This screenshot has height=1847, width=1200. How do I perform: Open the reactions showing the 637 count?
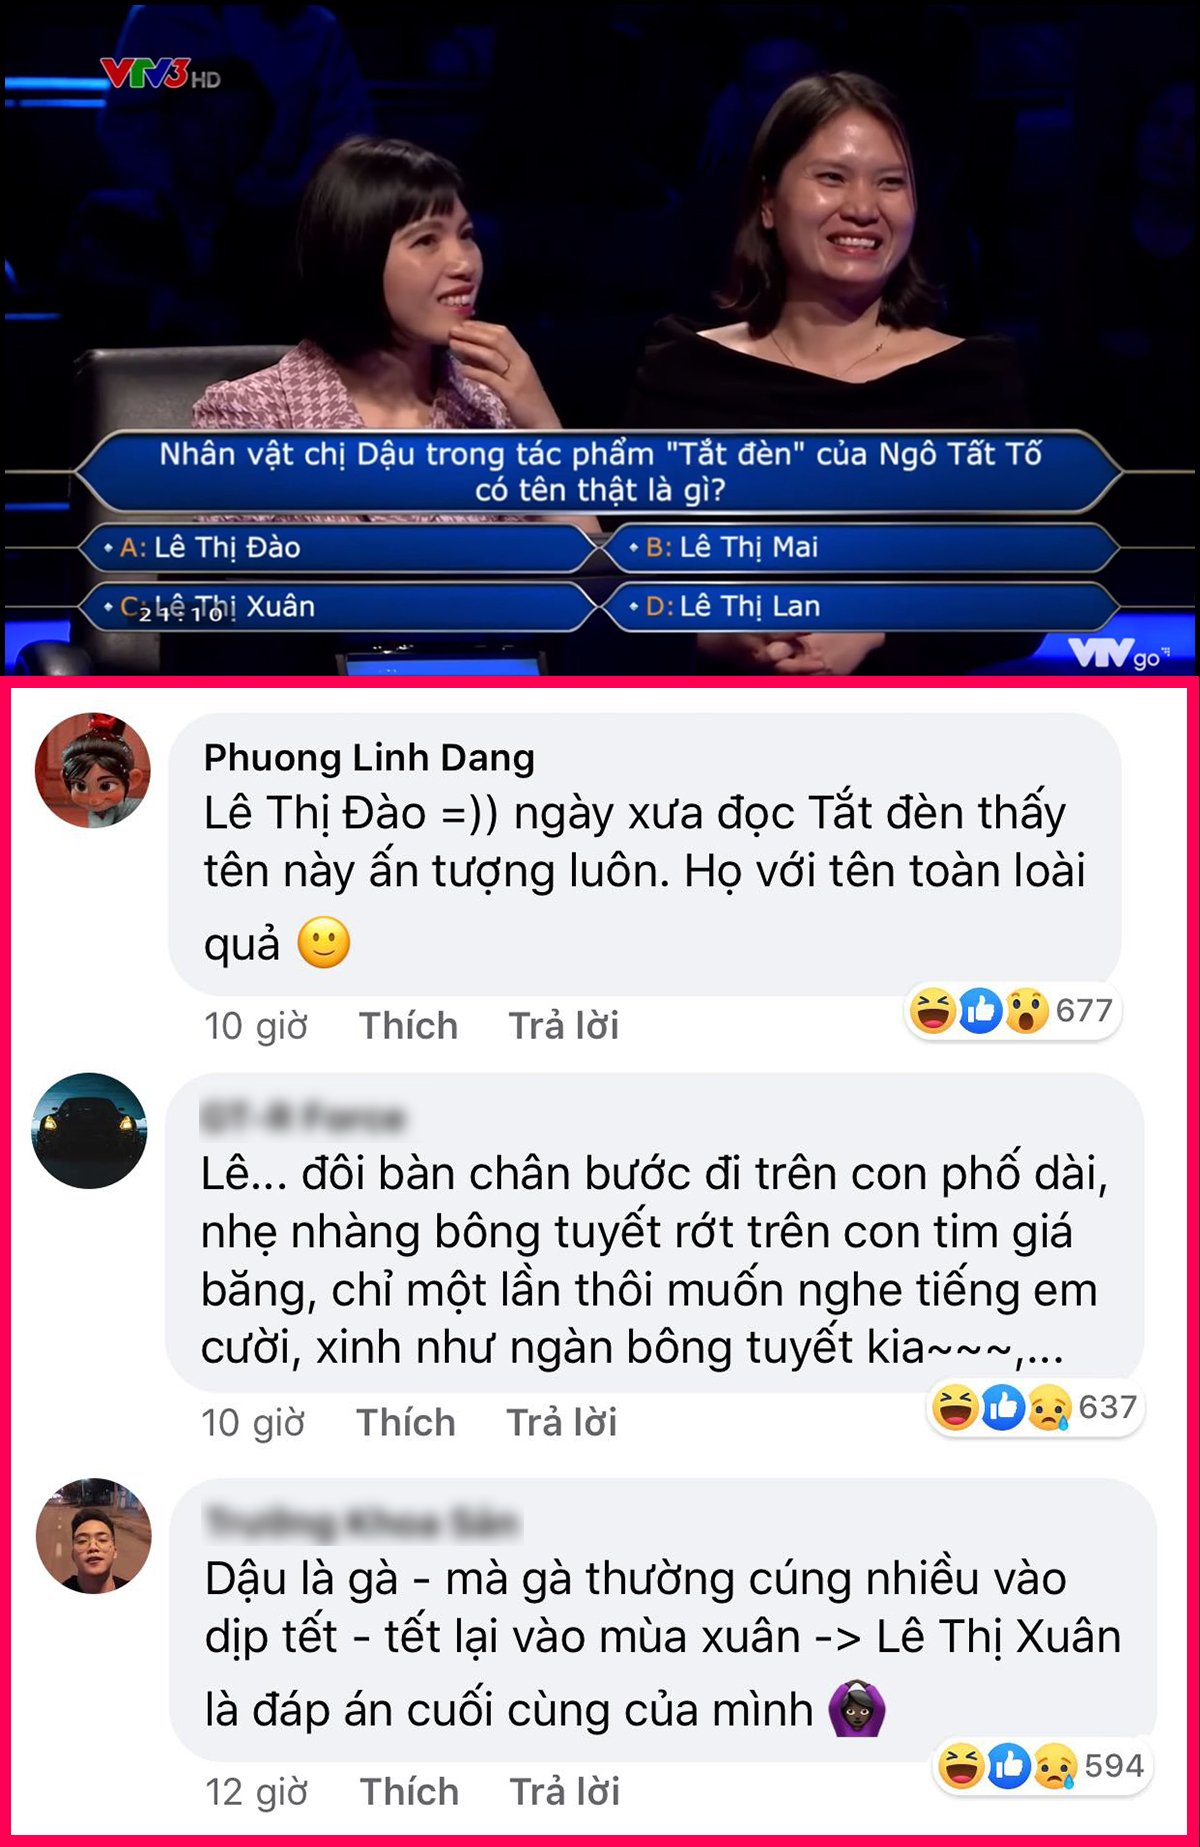click(1036, 1407)
